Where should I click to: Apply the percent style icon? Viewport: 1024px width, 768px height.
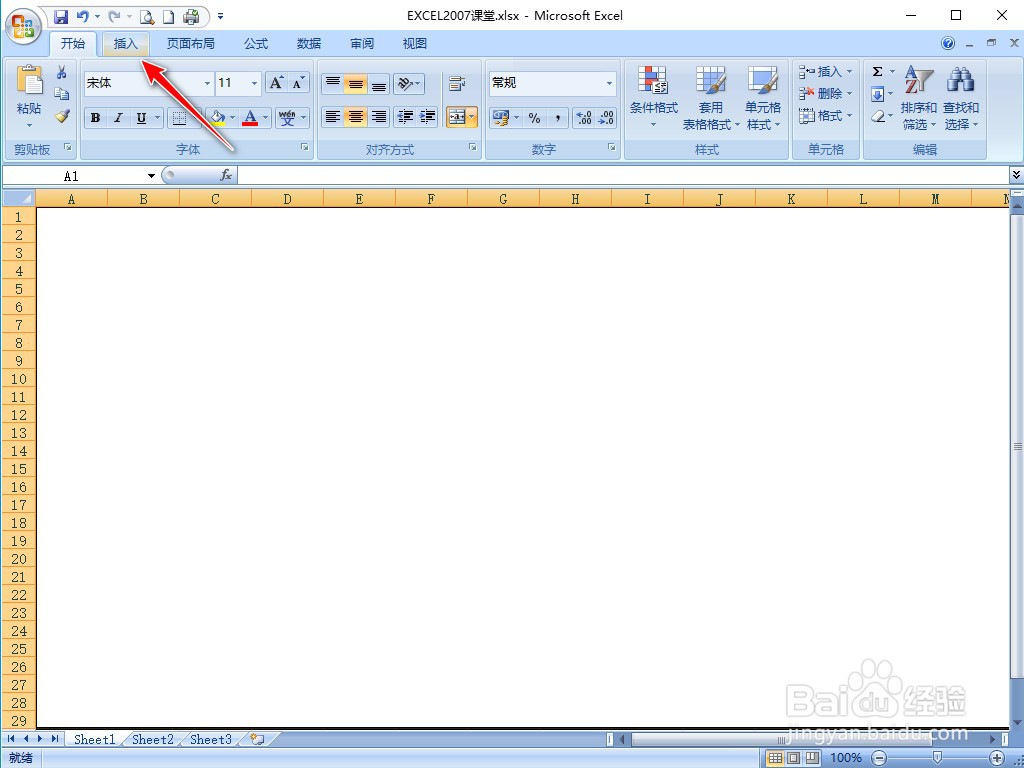click(534, 117)
